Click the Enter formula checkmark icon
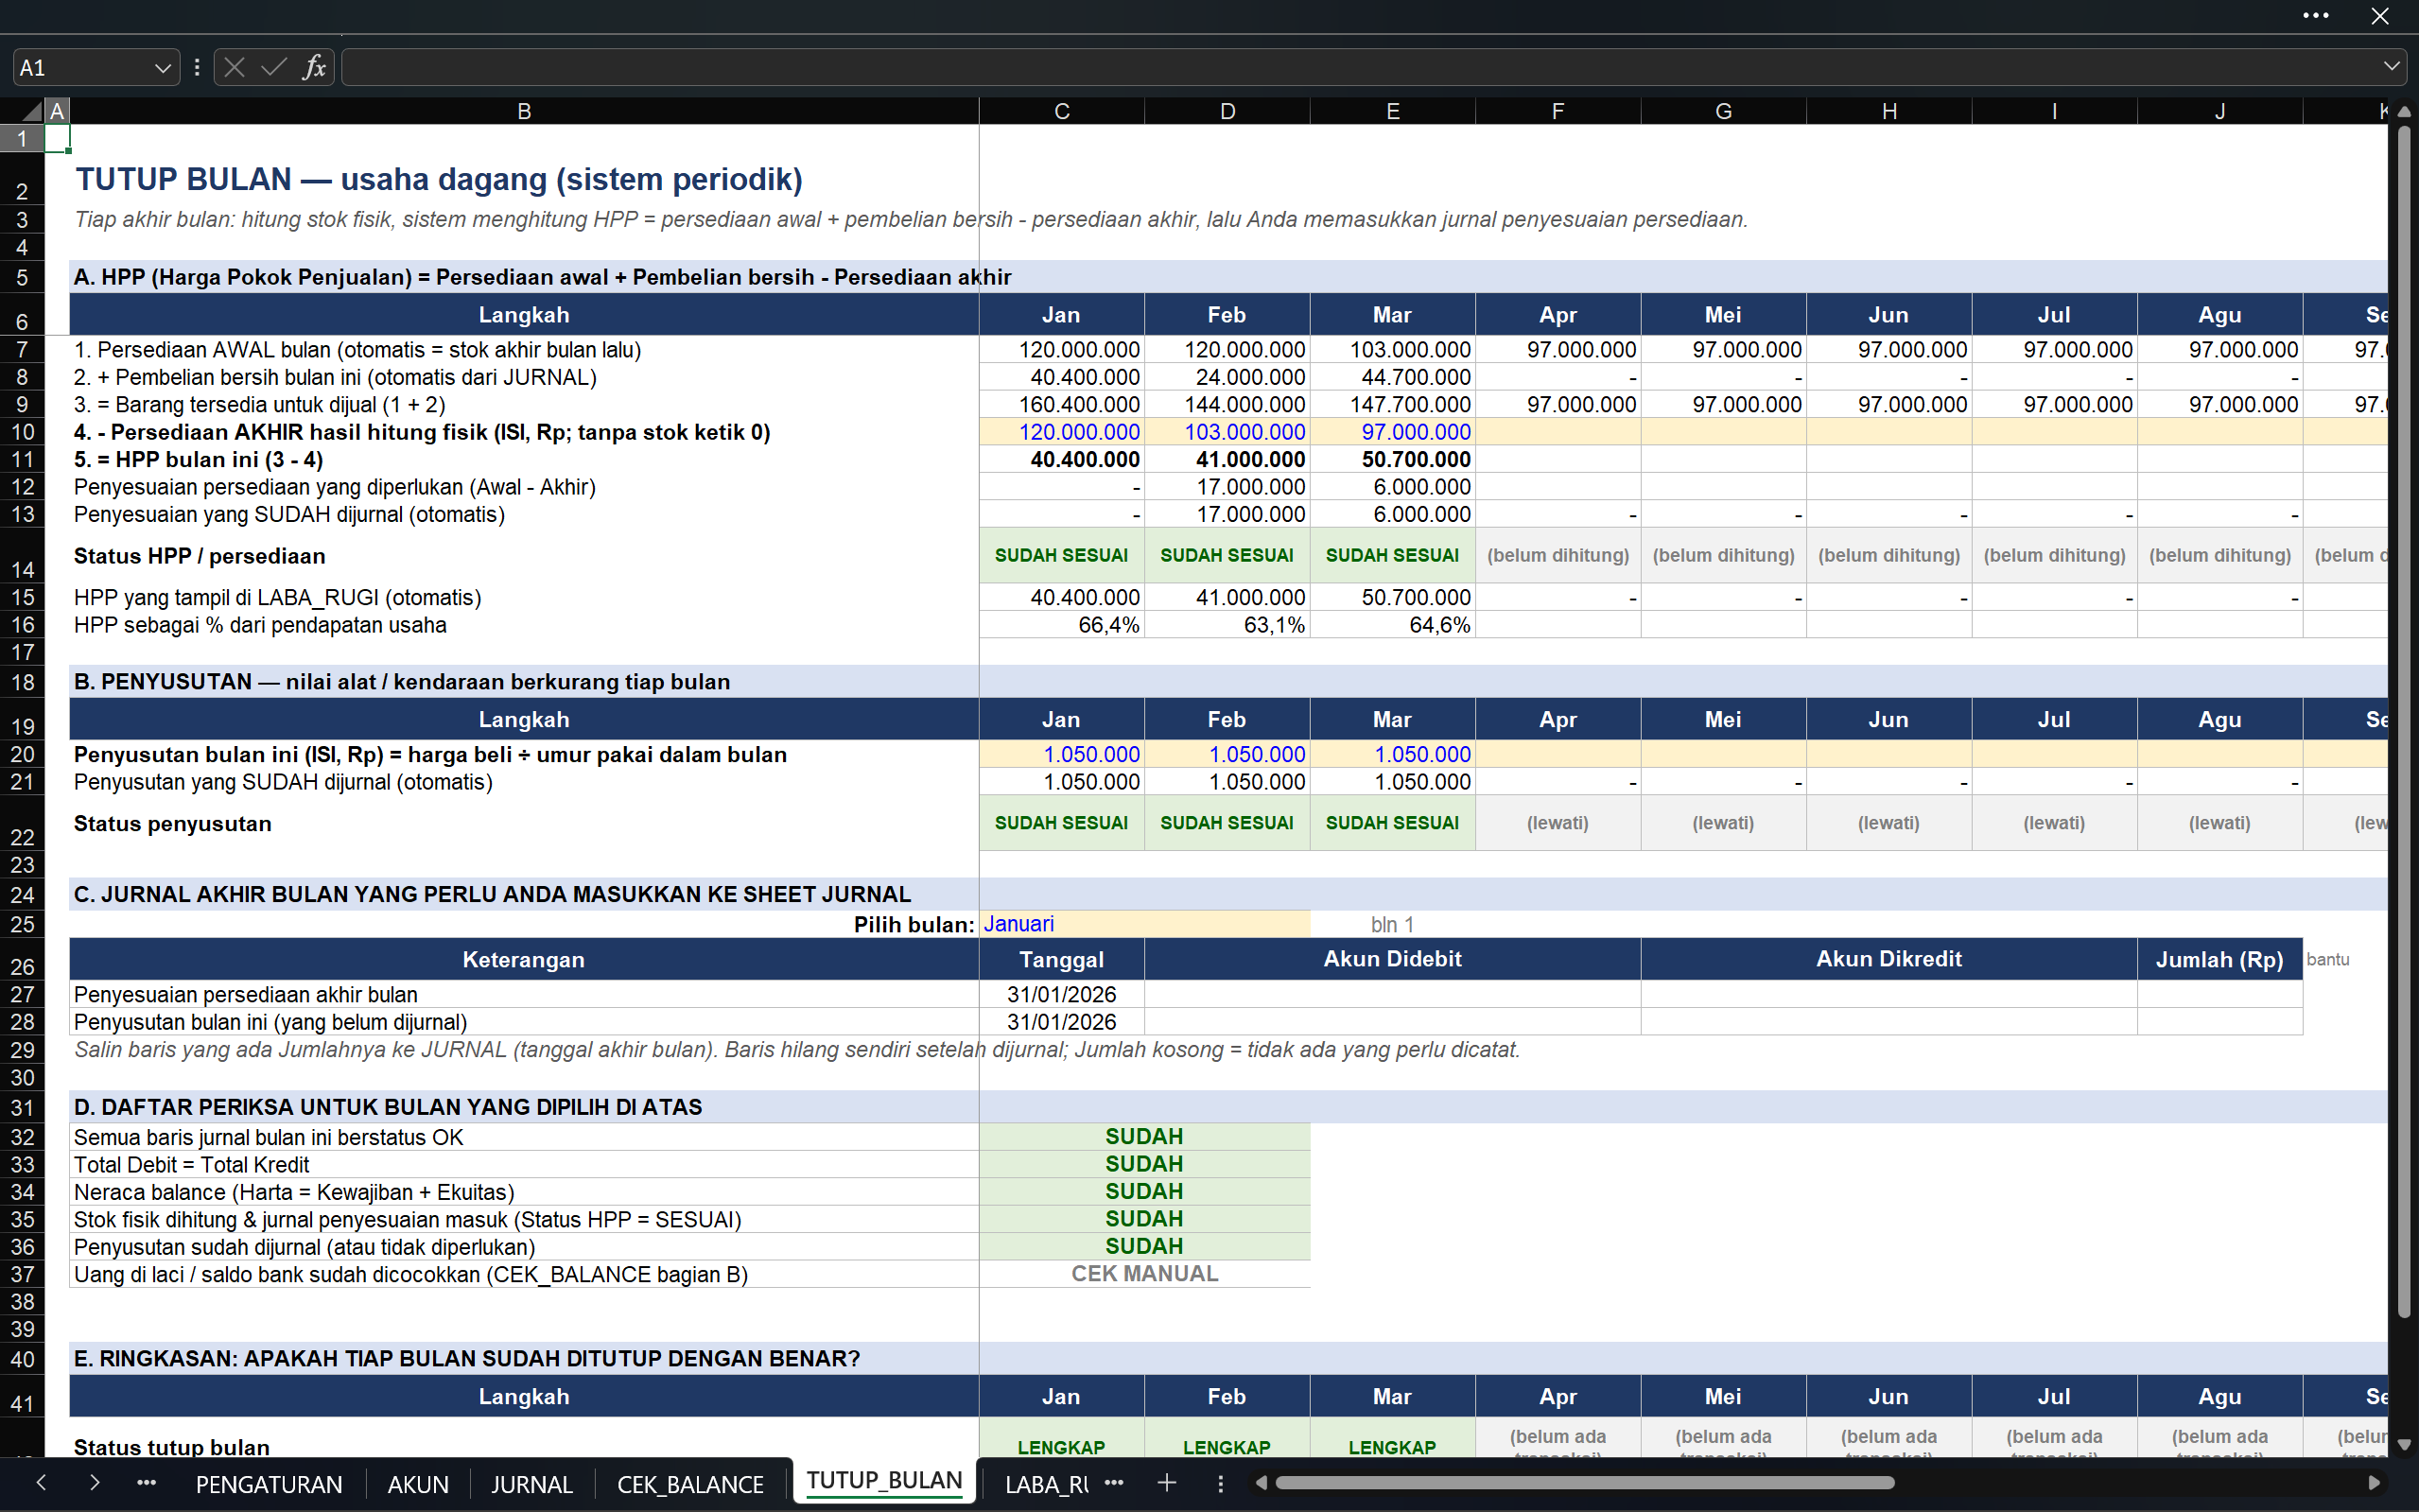The height and width of the screenshot is (1512, 2419). 273,67
